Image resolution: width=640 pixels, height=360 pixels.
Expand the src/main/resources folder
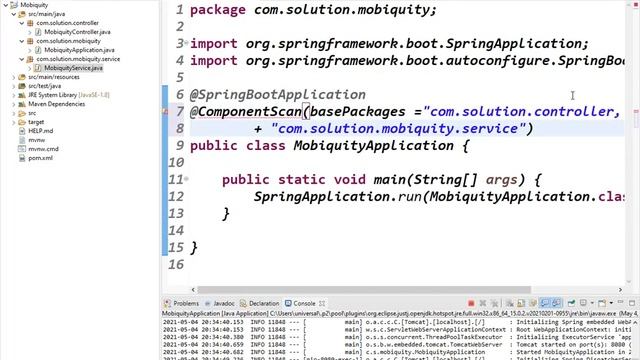pyautogui.click(x=13, y=77)
